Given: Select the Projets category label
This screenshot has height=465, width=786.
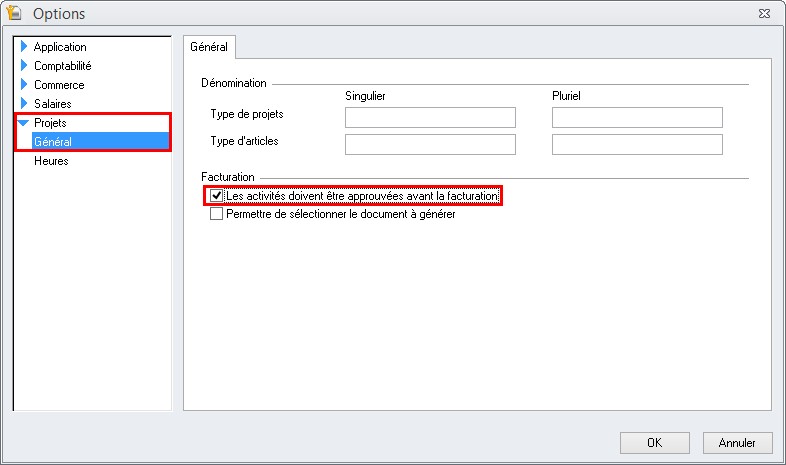Looking at the screenshot, I should pyautogui.click(x=50, y=123).
